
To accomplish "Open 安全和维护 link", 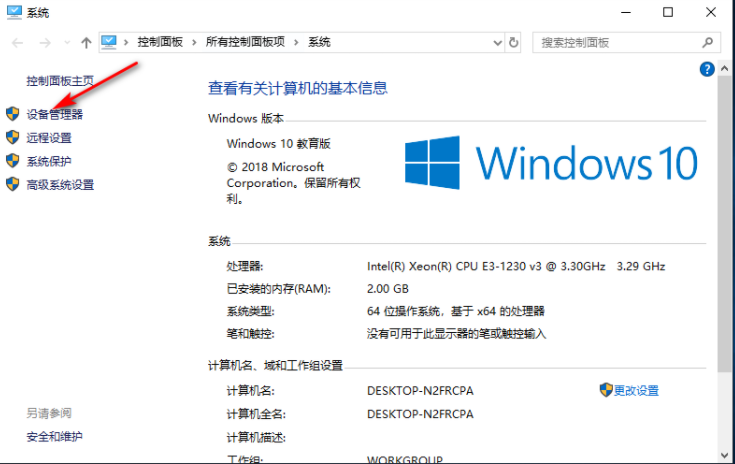I will pyautogui.click(x=55, y=436).
